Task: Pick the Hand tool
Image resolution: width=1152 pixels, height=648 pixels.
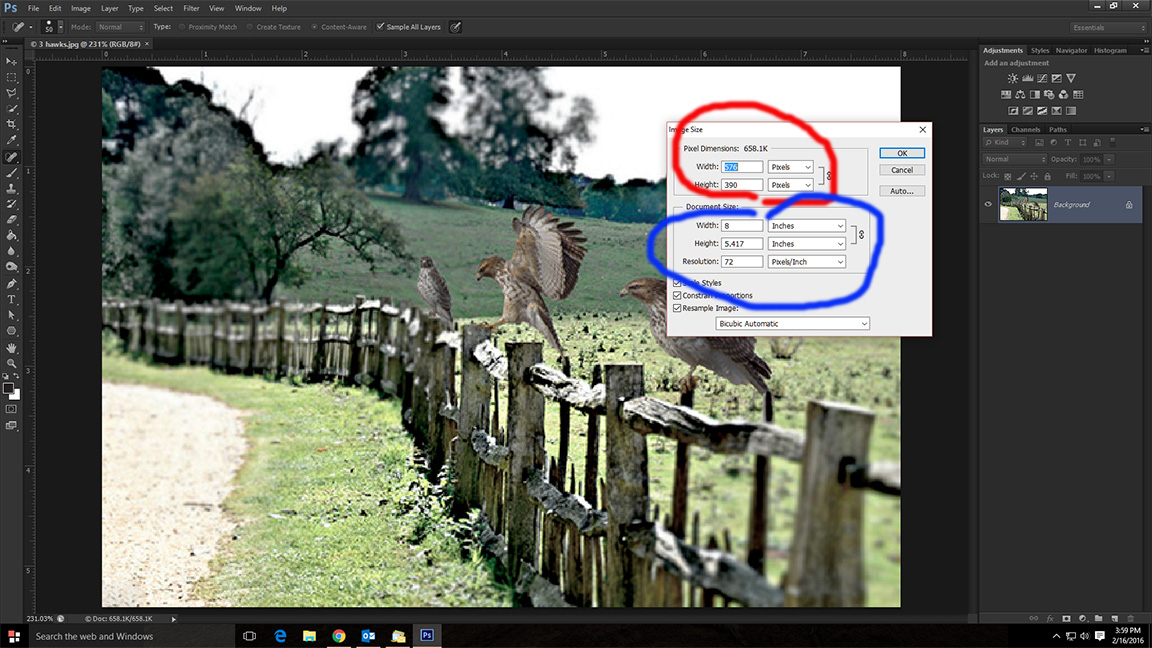Action: [12, 347]
